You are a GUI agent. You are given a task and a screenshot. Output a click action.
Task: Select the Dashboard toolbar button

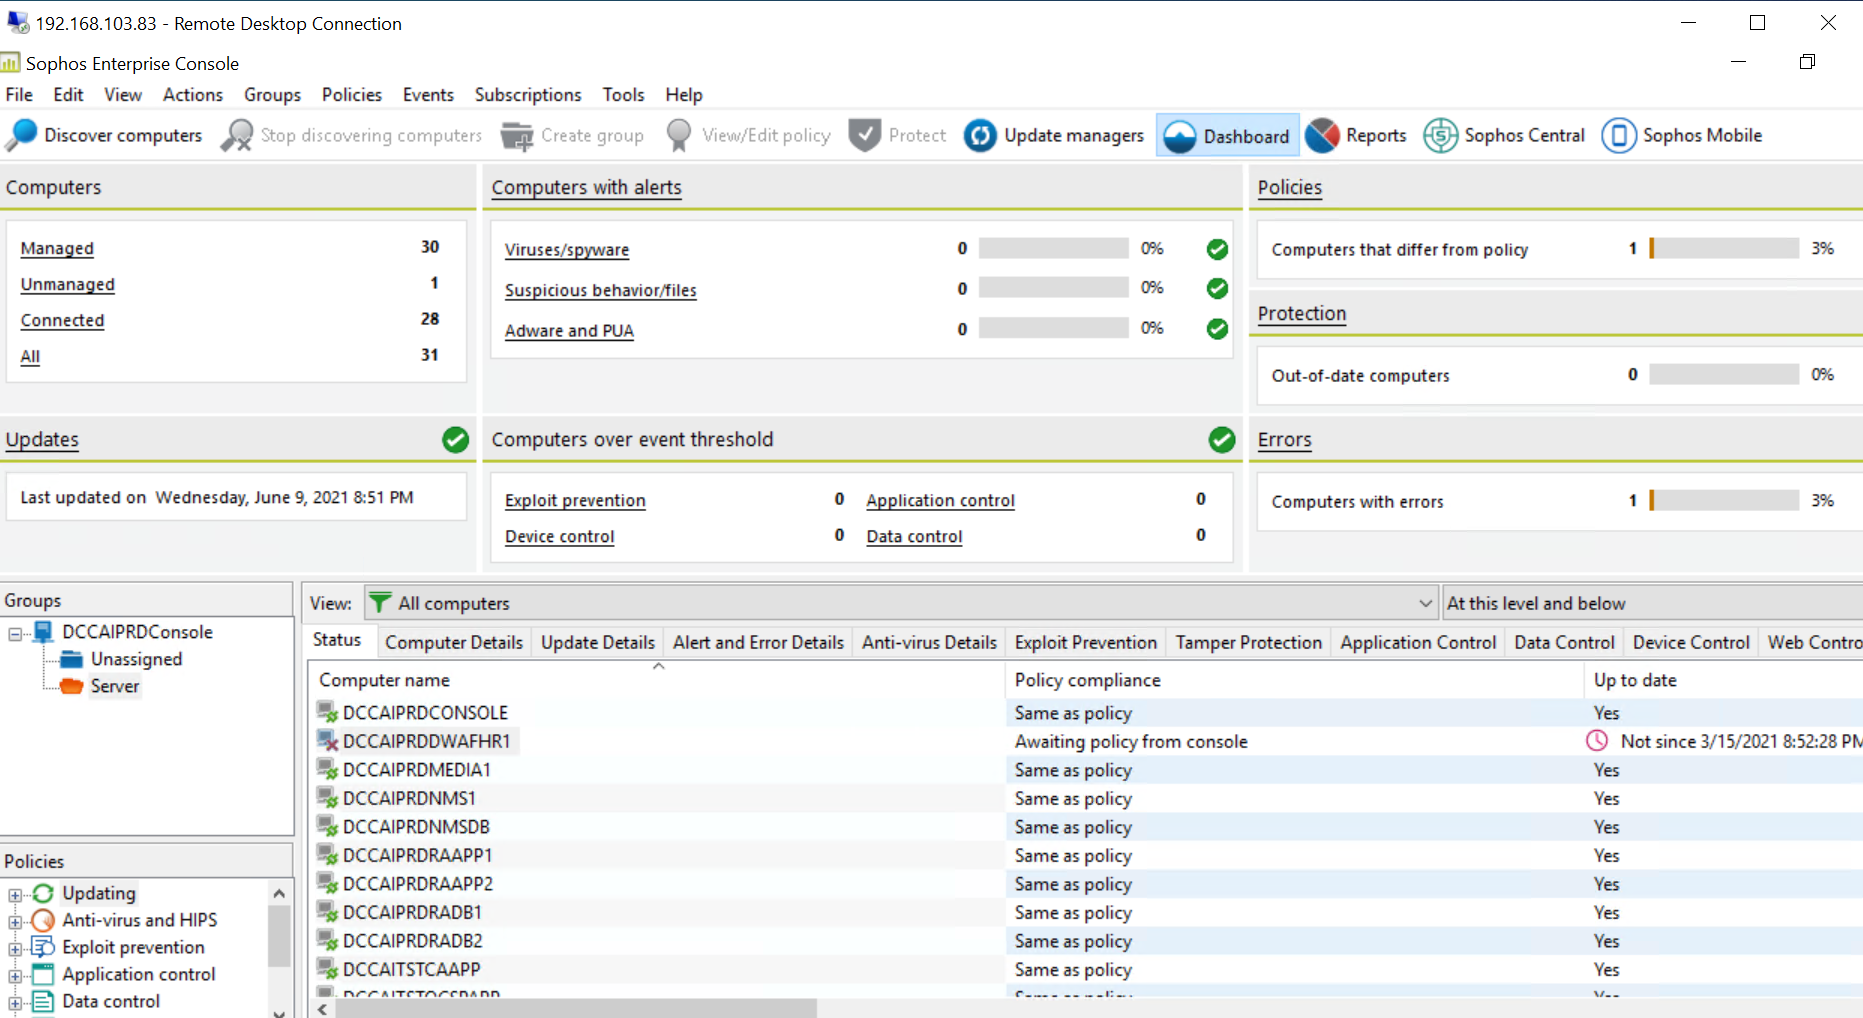[x=1227, y=135]
